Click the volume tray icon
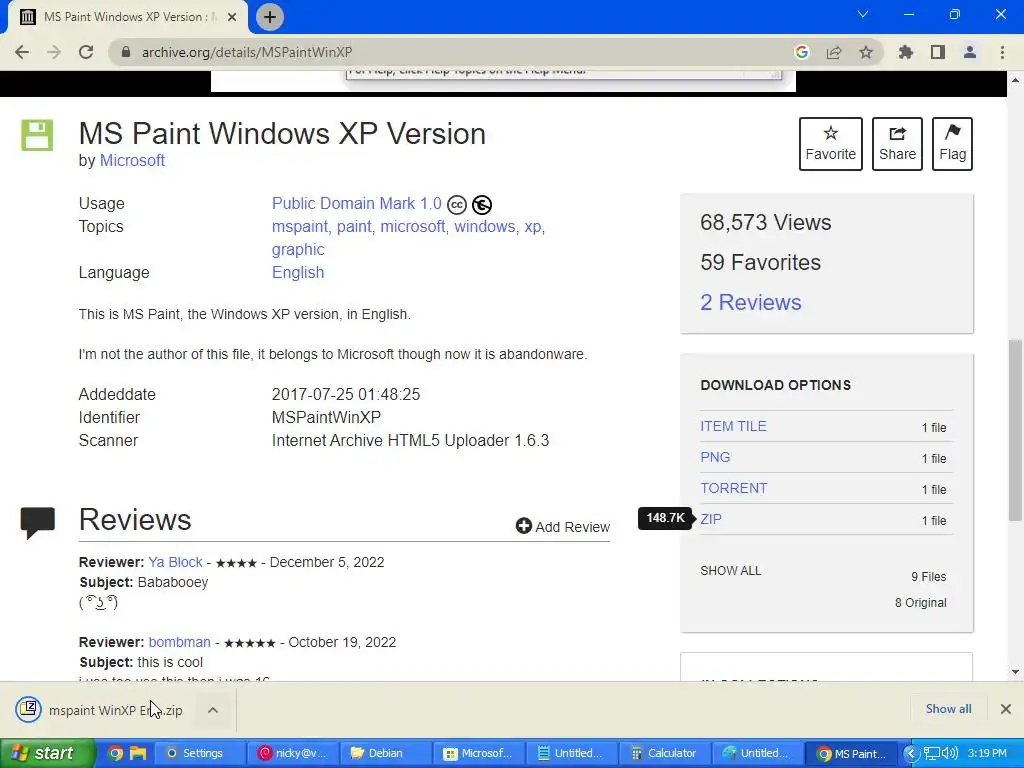 950,754
